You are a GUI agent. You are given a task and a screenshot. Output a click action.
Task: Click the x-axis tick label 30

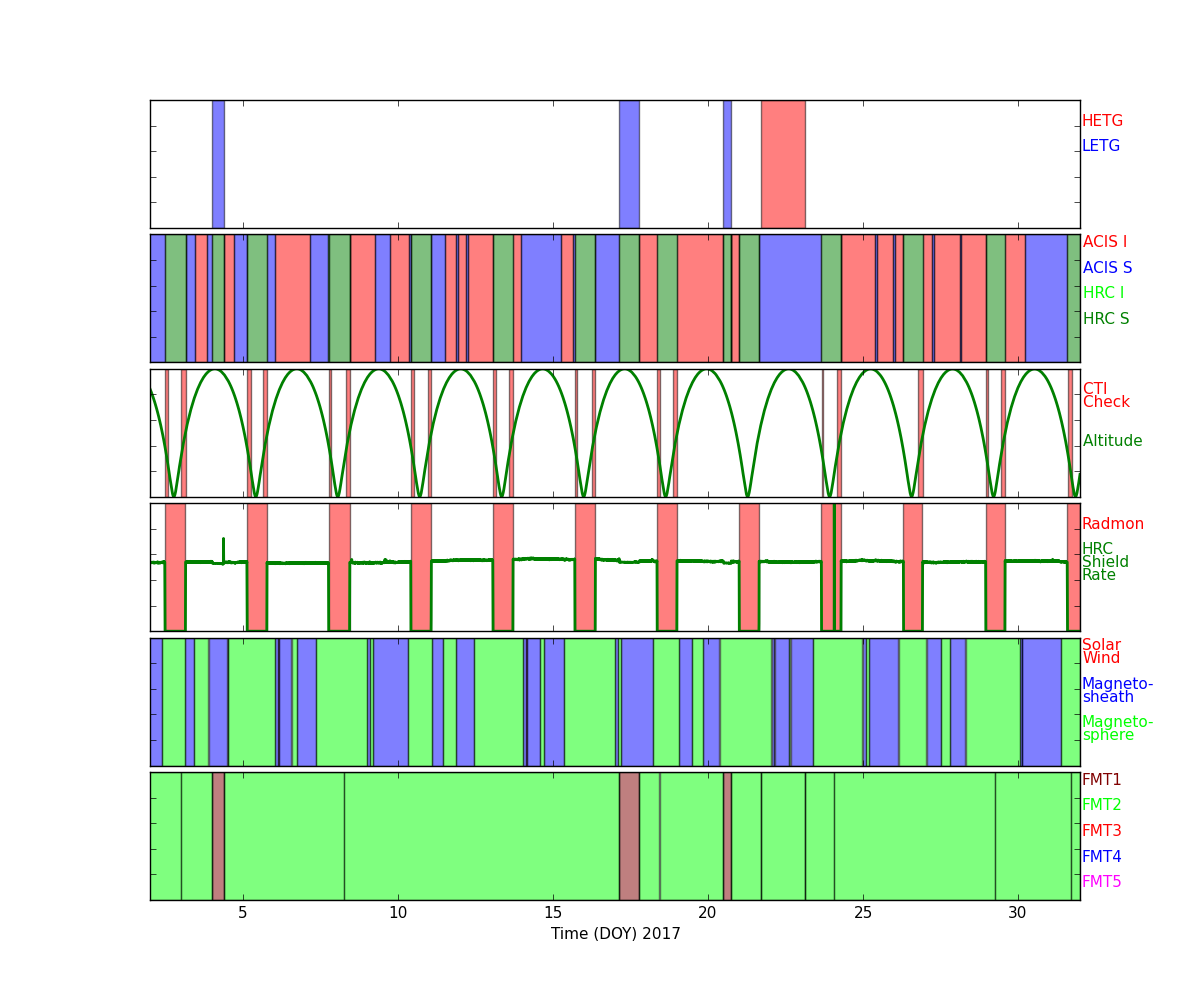click(1018, 913)
